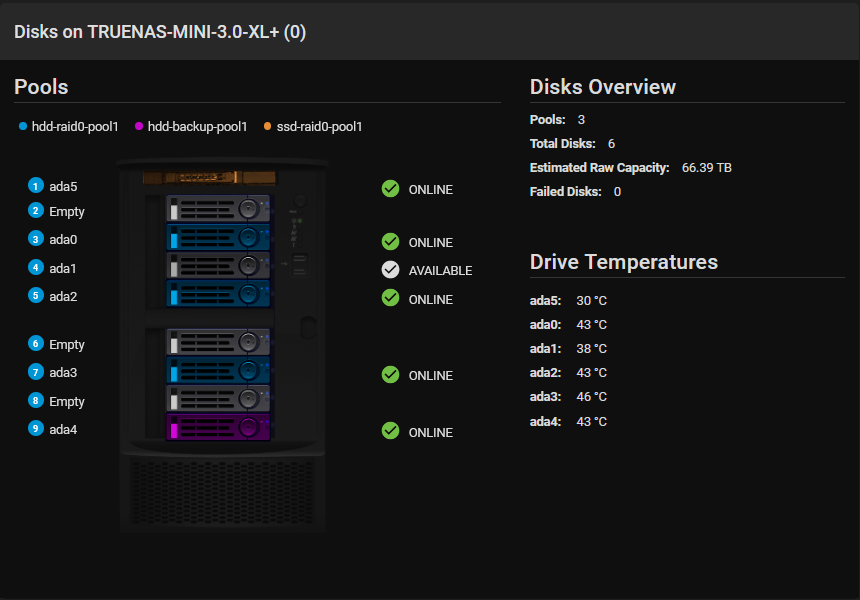Click the Empty label for slot 2
860x600 pixels.
tap(67, 212)
